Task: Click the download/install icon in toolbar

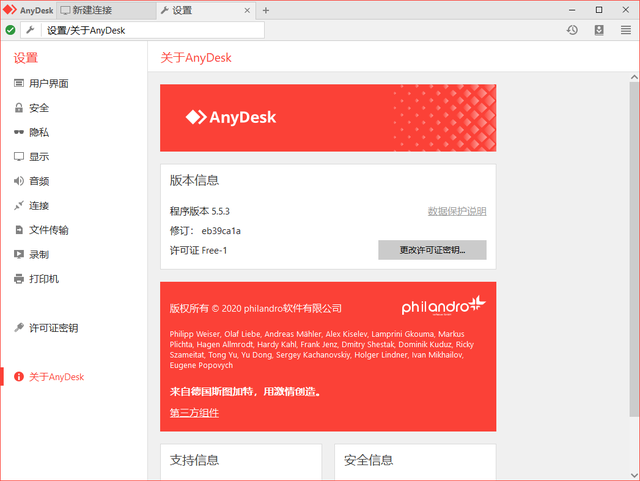Action: (x=599, y=30)
